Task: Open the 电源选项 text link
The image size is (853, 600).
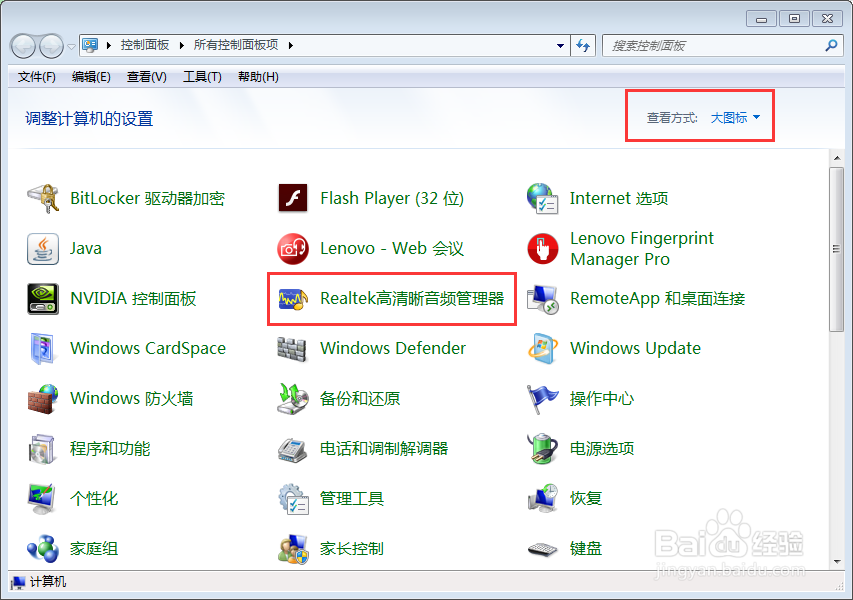Action: coord(602,449)
